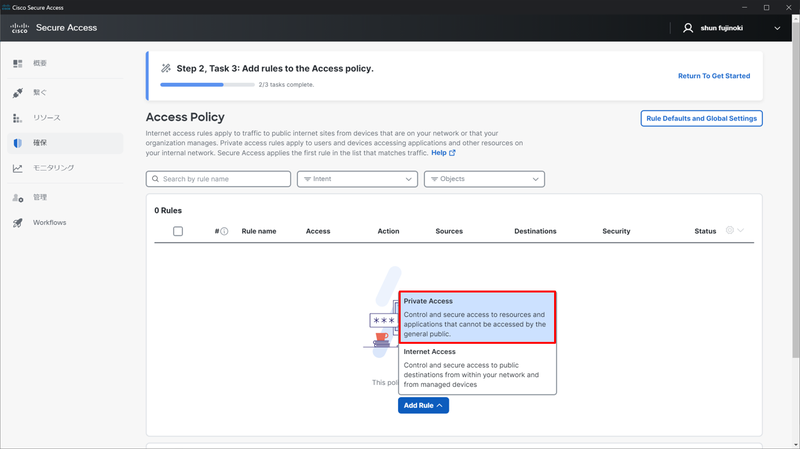
Task: Open the Help link
Action: point(439,153)
